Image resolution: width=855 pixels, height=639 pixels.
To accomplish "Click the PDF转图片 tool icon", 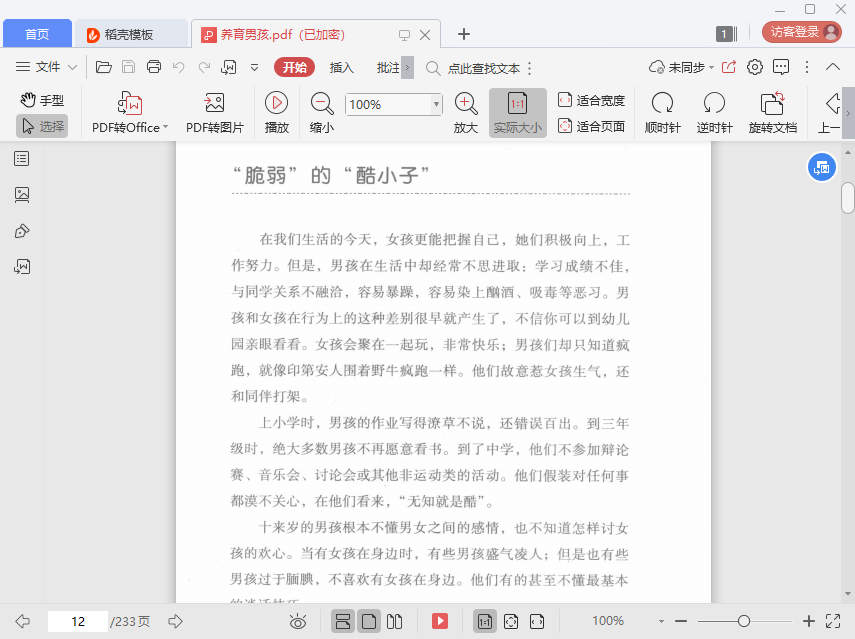I will [x=213, y=104].
